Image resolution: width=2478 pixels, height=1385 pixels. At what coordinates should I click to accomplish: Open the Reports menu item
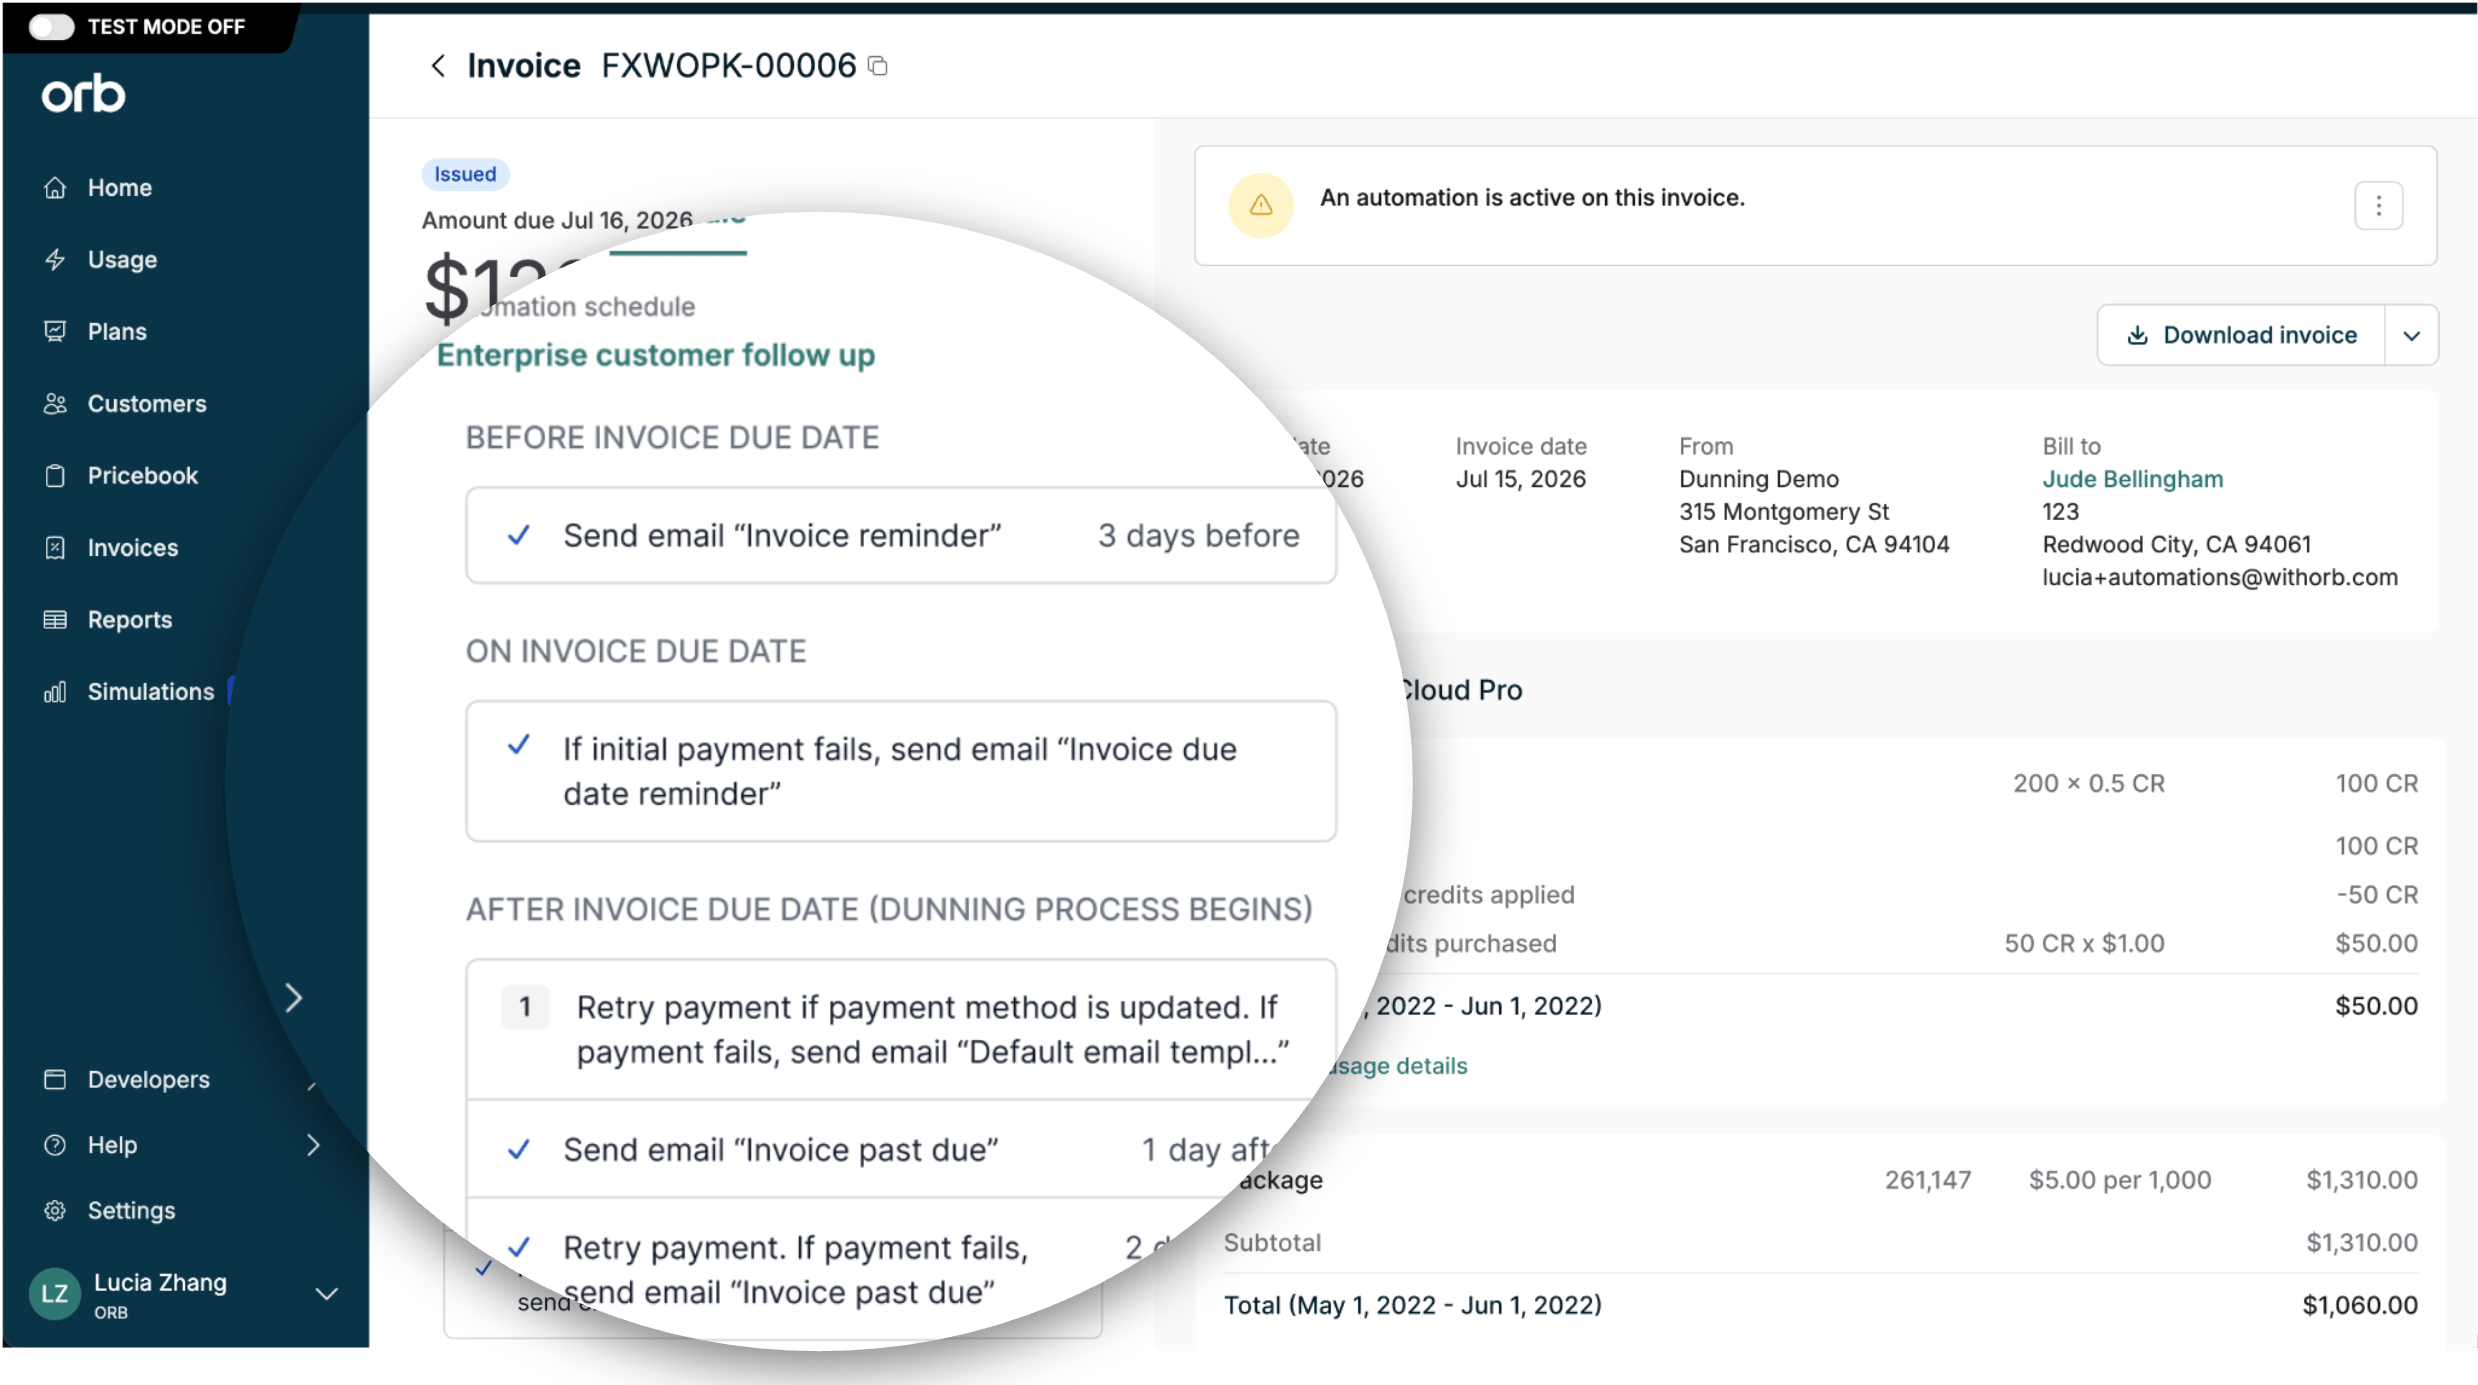coord(130,620)
